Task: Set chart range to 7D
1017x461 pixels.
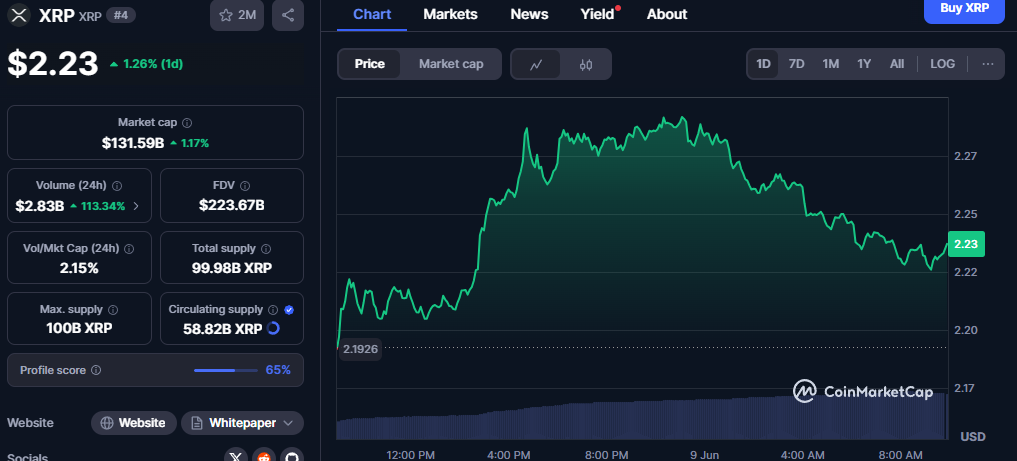Action: point(796,64)
